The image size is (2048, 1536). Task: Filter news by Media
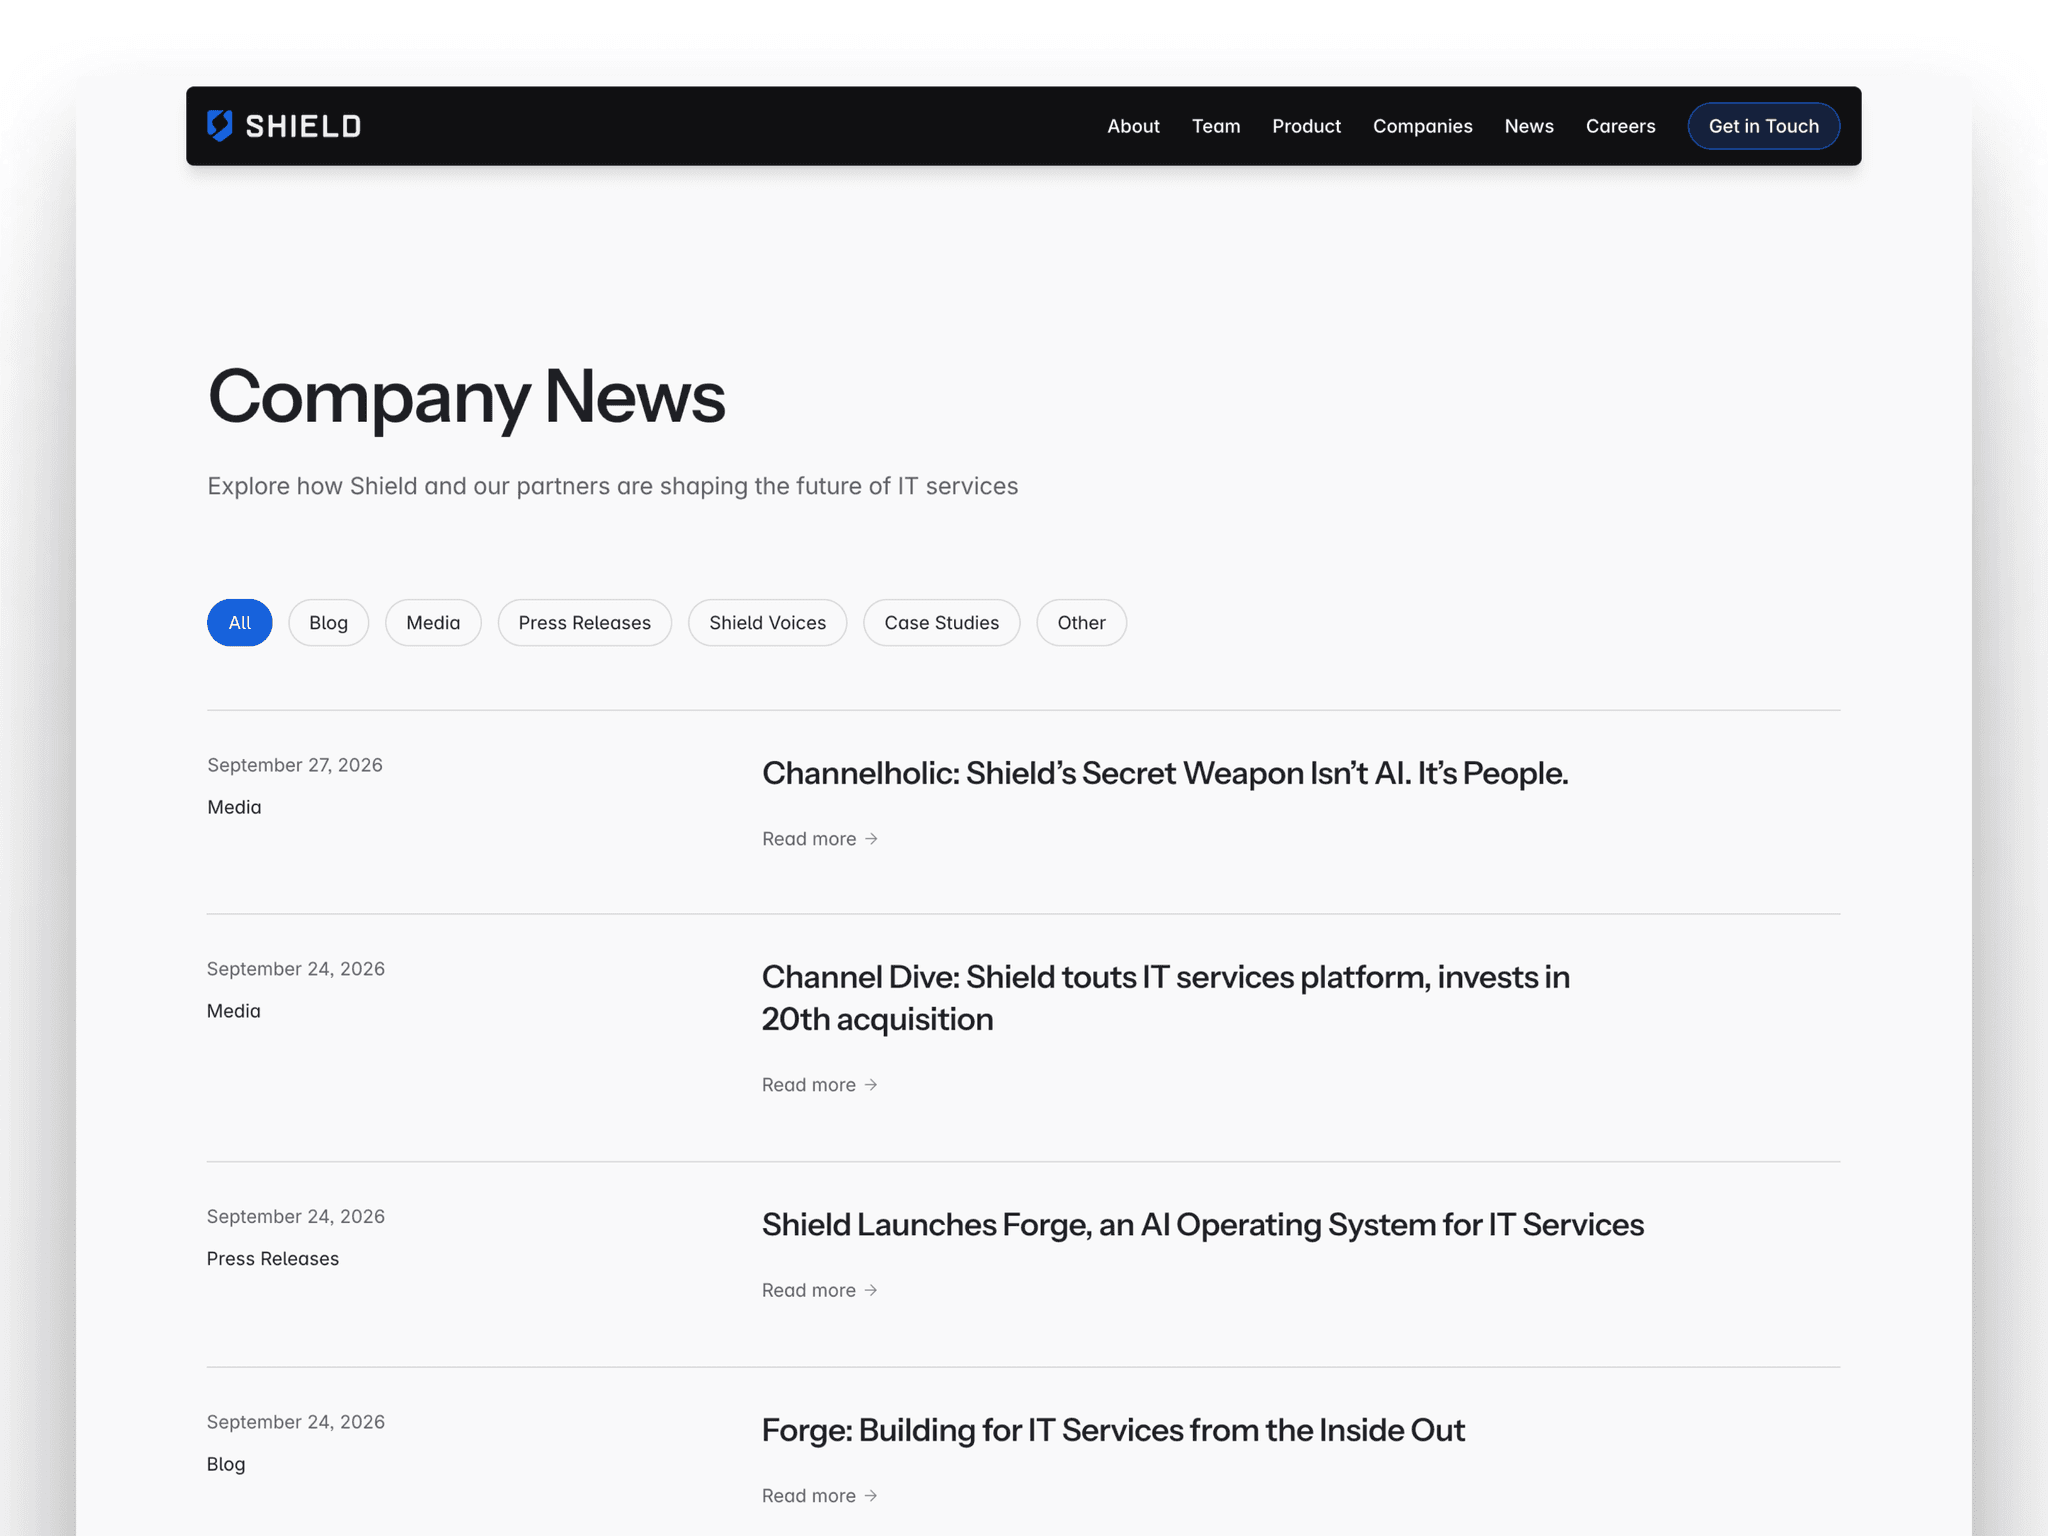(x=433, y=622)
